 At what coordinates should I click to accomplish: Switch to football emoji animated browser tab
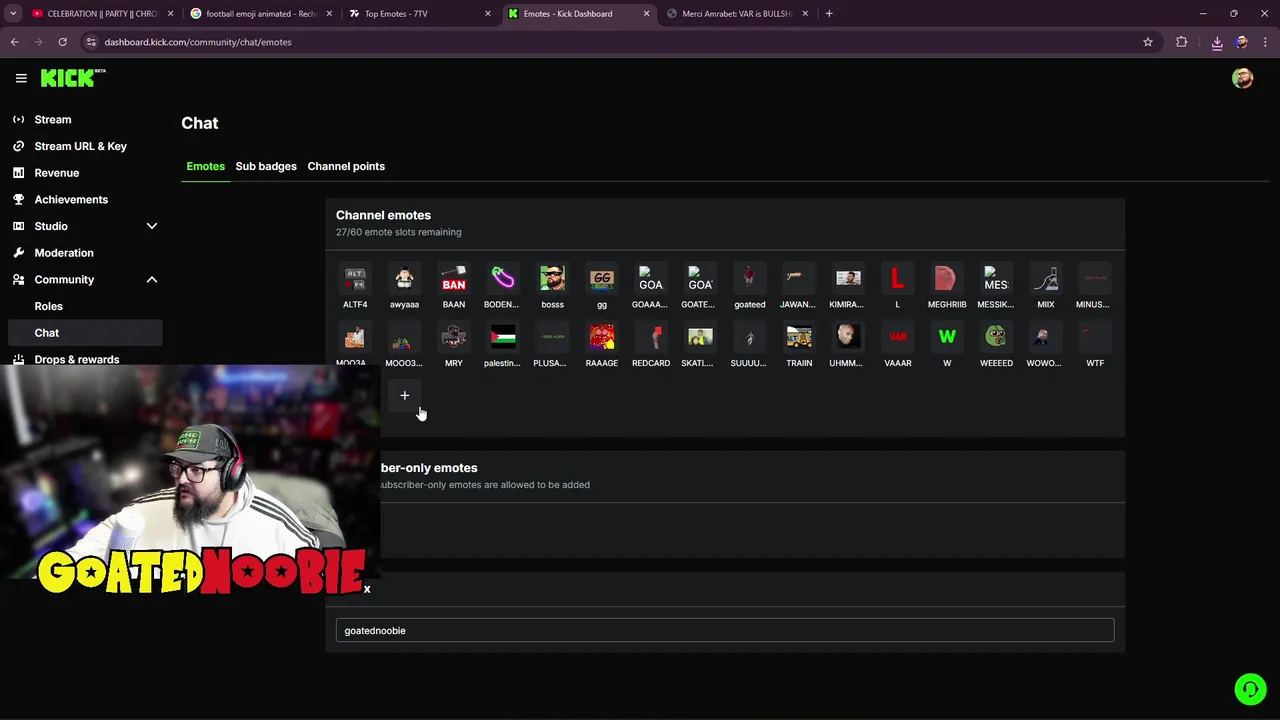[x=262, y=14]
